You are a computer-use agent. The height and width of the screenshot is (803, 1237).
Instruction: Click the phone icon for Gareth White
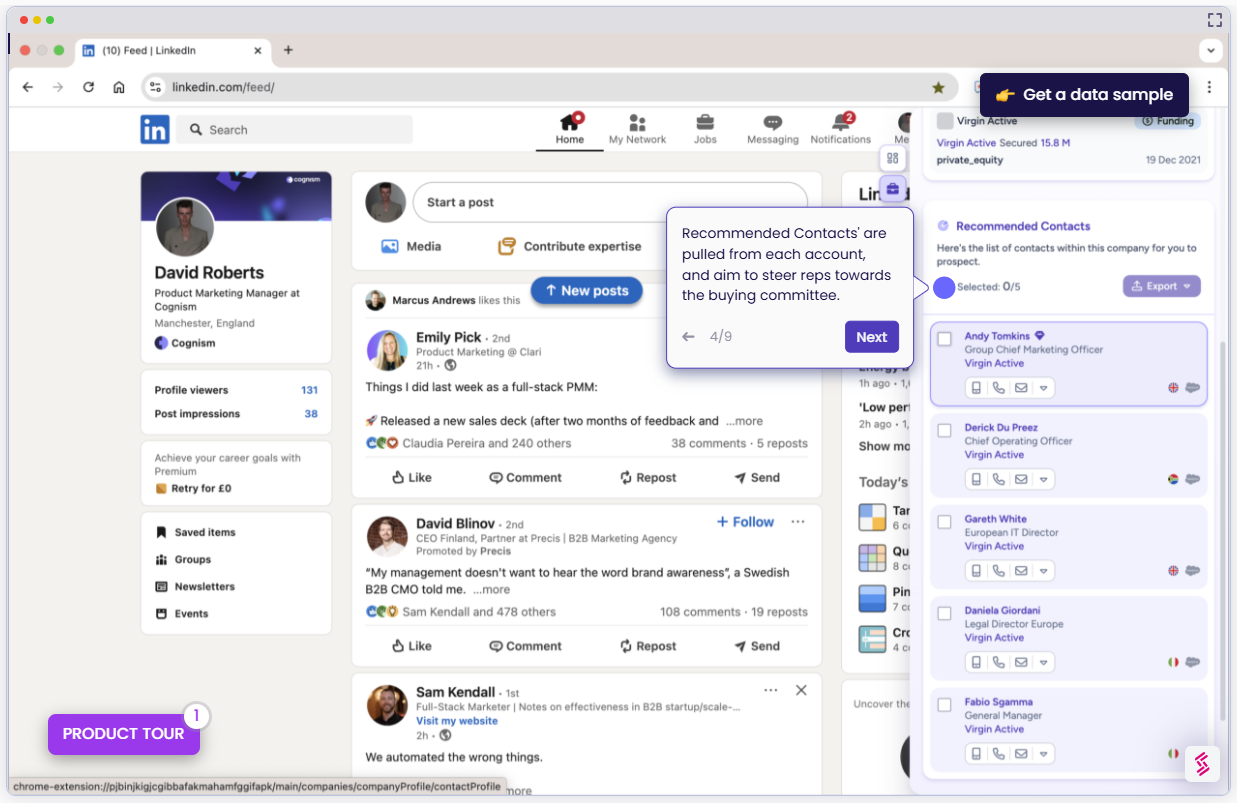[998, 571]
